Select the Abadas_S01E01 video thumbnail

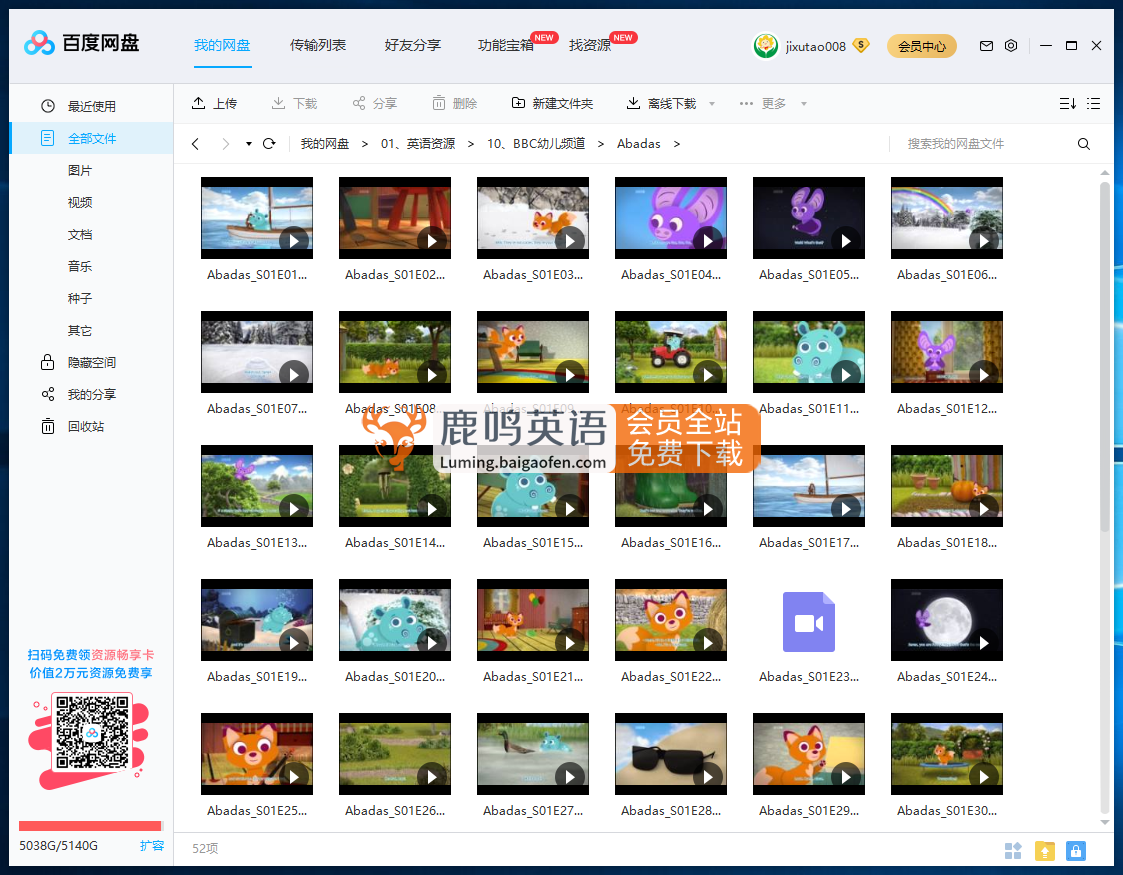click(x=257, y=218)
